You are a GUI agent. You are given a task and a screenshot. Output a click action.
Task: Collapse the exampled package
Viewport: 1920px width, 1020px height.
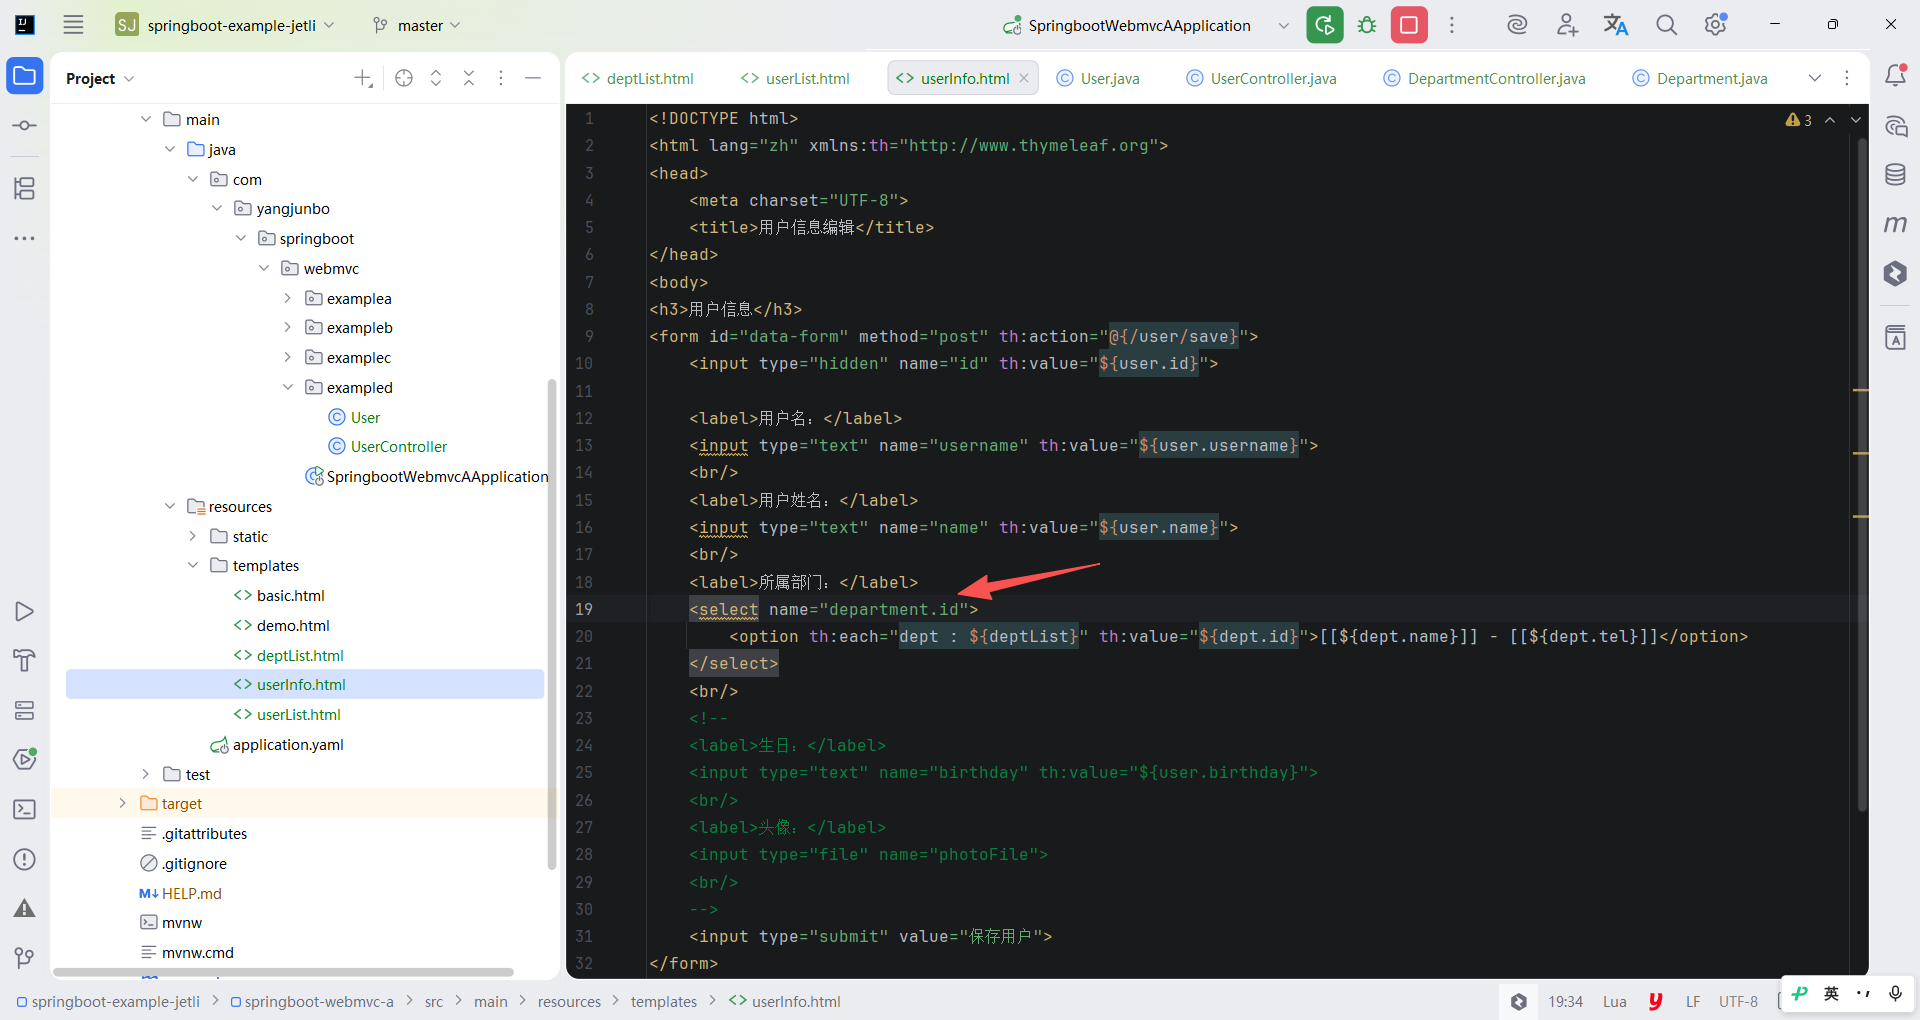click(x=288, y=387)
